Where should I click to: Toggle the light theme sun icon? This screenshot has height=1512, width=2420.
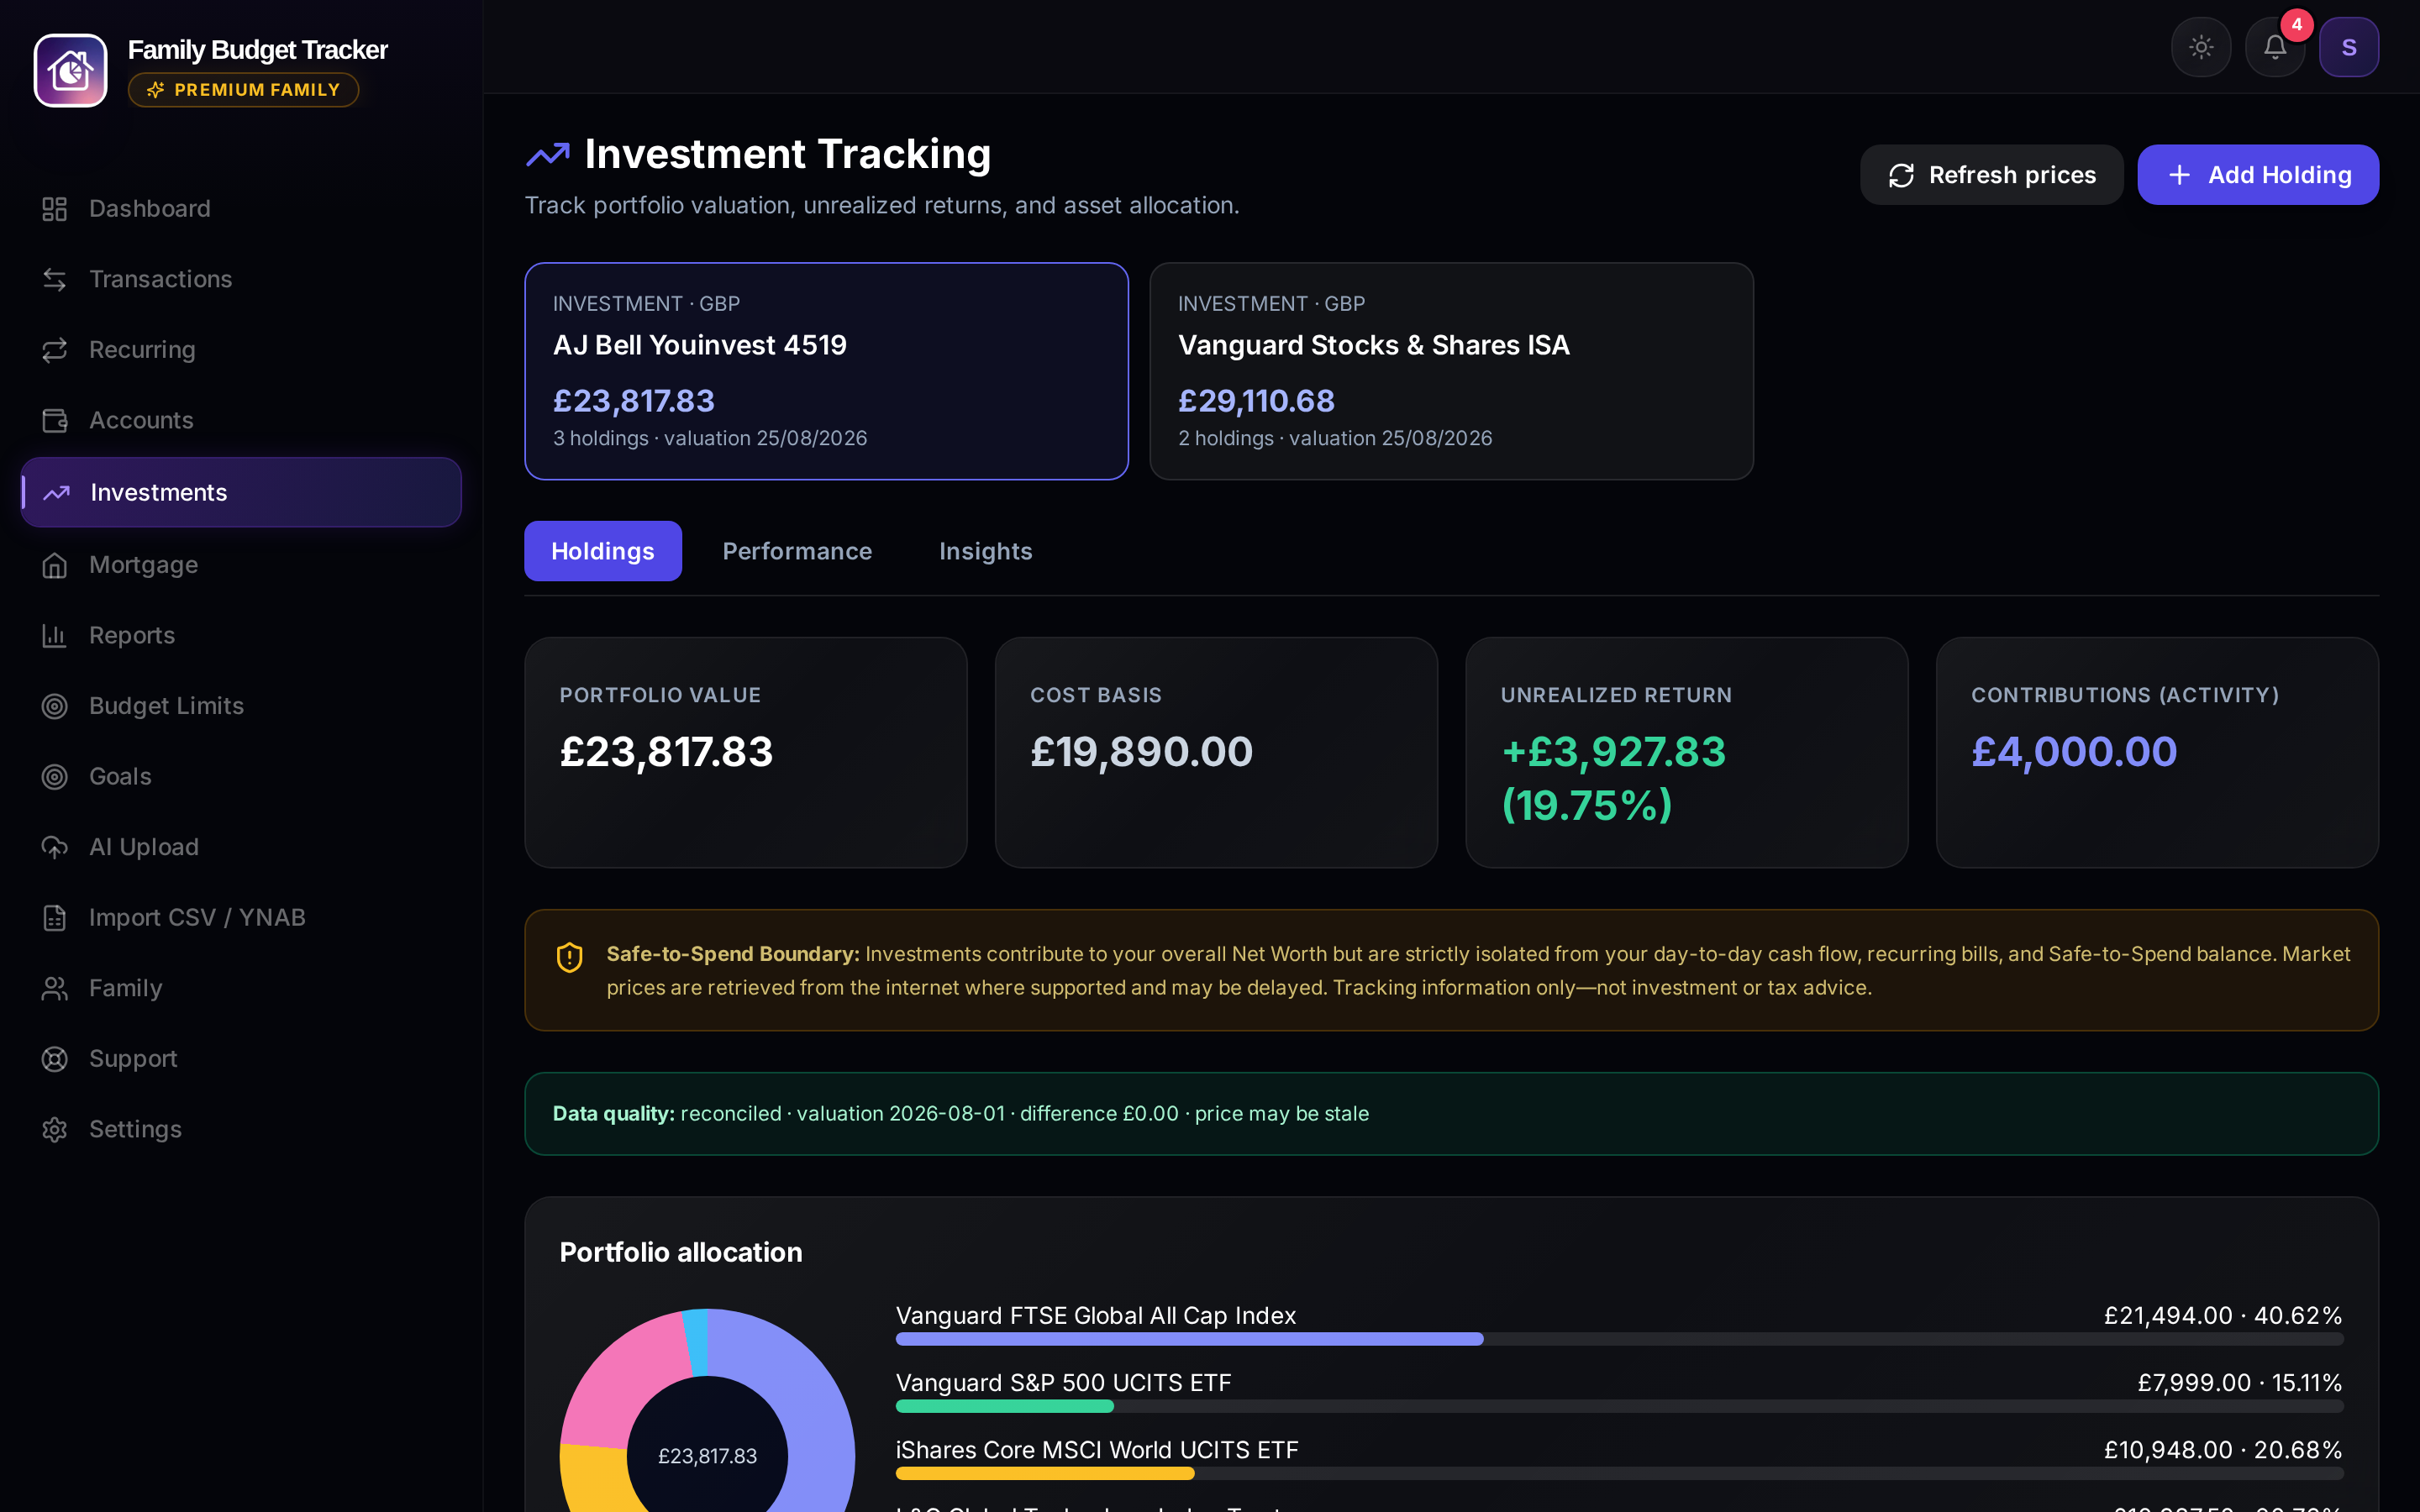coord(2201,47)
